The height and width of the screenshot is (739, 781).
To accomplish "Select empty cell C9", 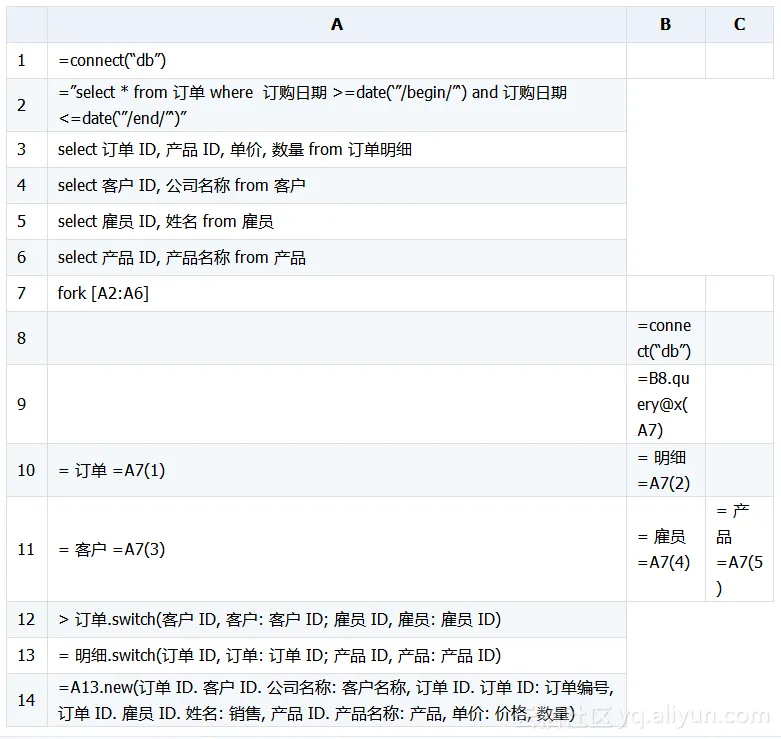I will click(740, 404).
